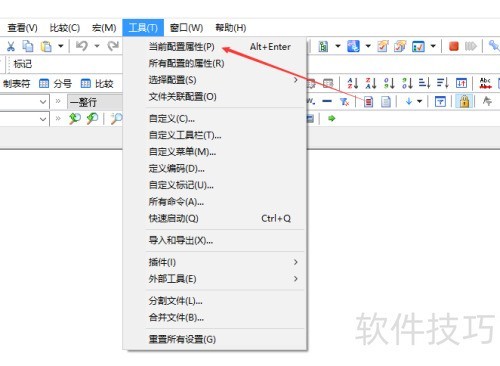Open the upper filter combo box dropdown

43,101
